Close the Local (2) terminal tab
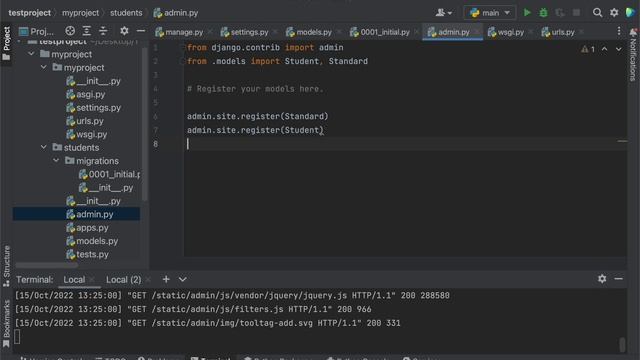 point(148,280)
